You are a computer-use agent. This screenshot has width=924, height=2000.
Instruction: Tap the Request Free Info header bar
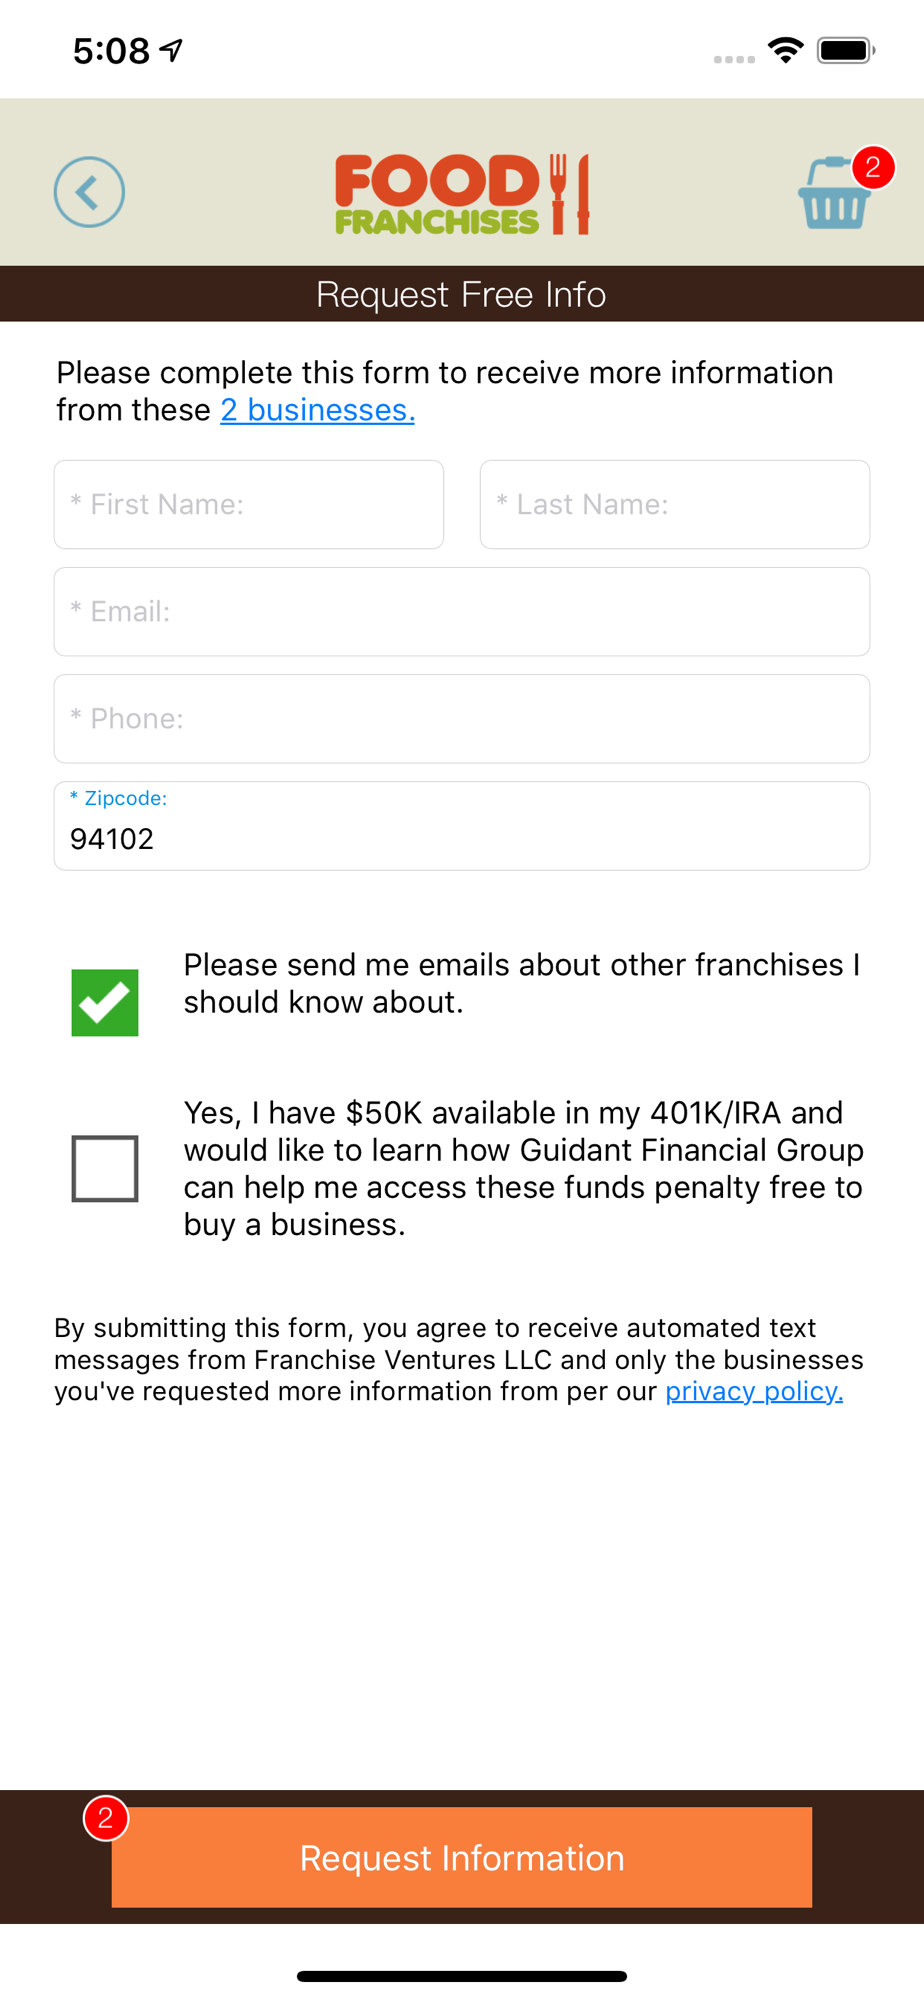pos(462,294)
